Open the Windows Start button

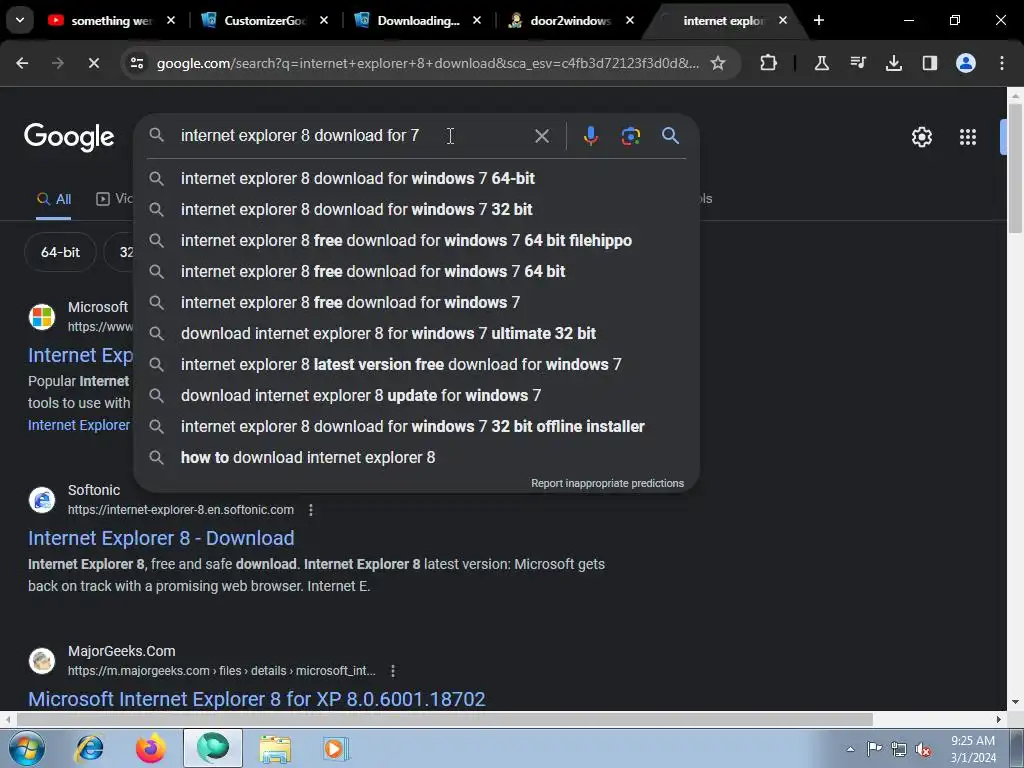[x=26, y=748]
